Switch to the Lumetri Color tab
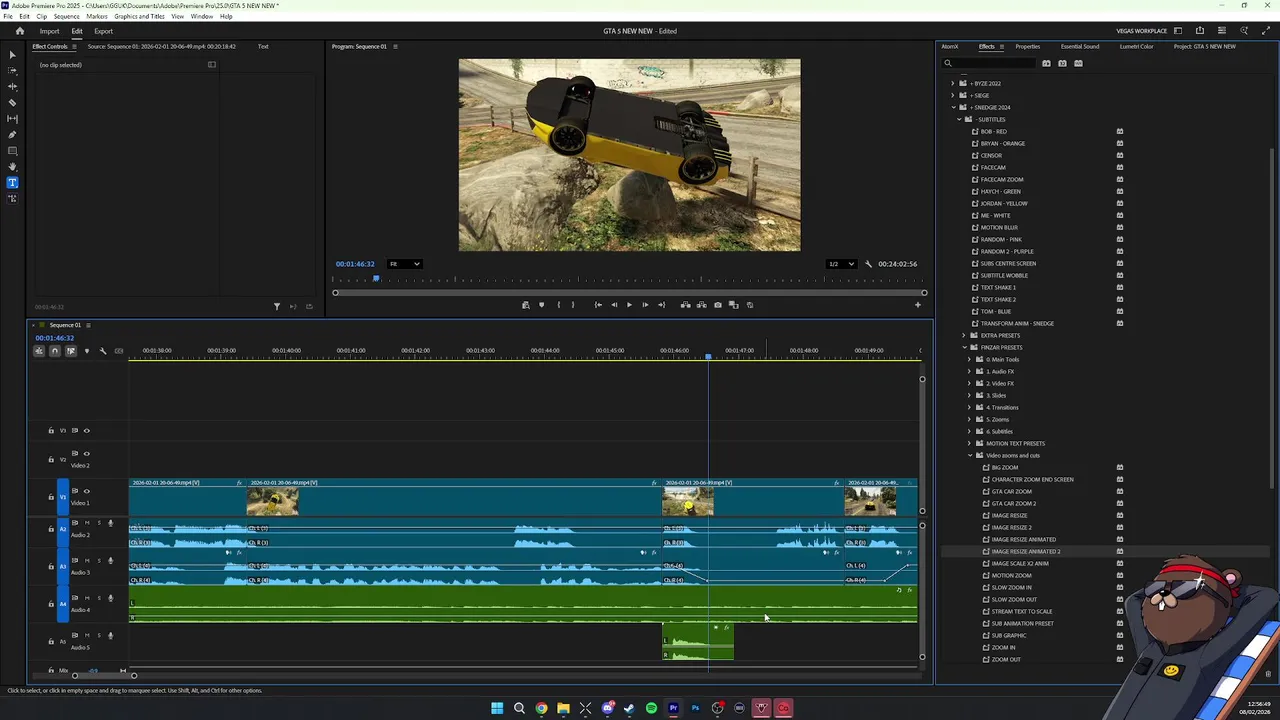 (1136, 47)
